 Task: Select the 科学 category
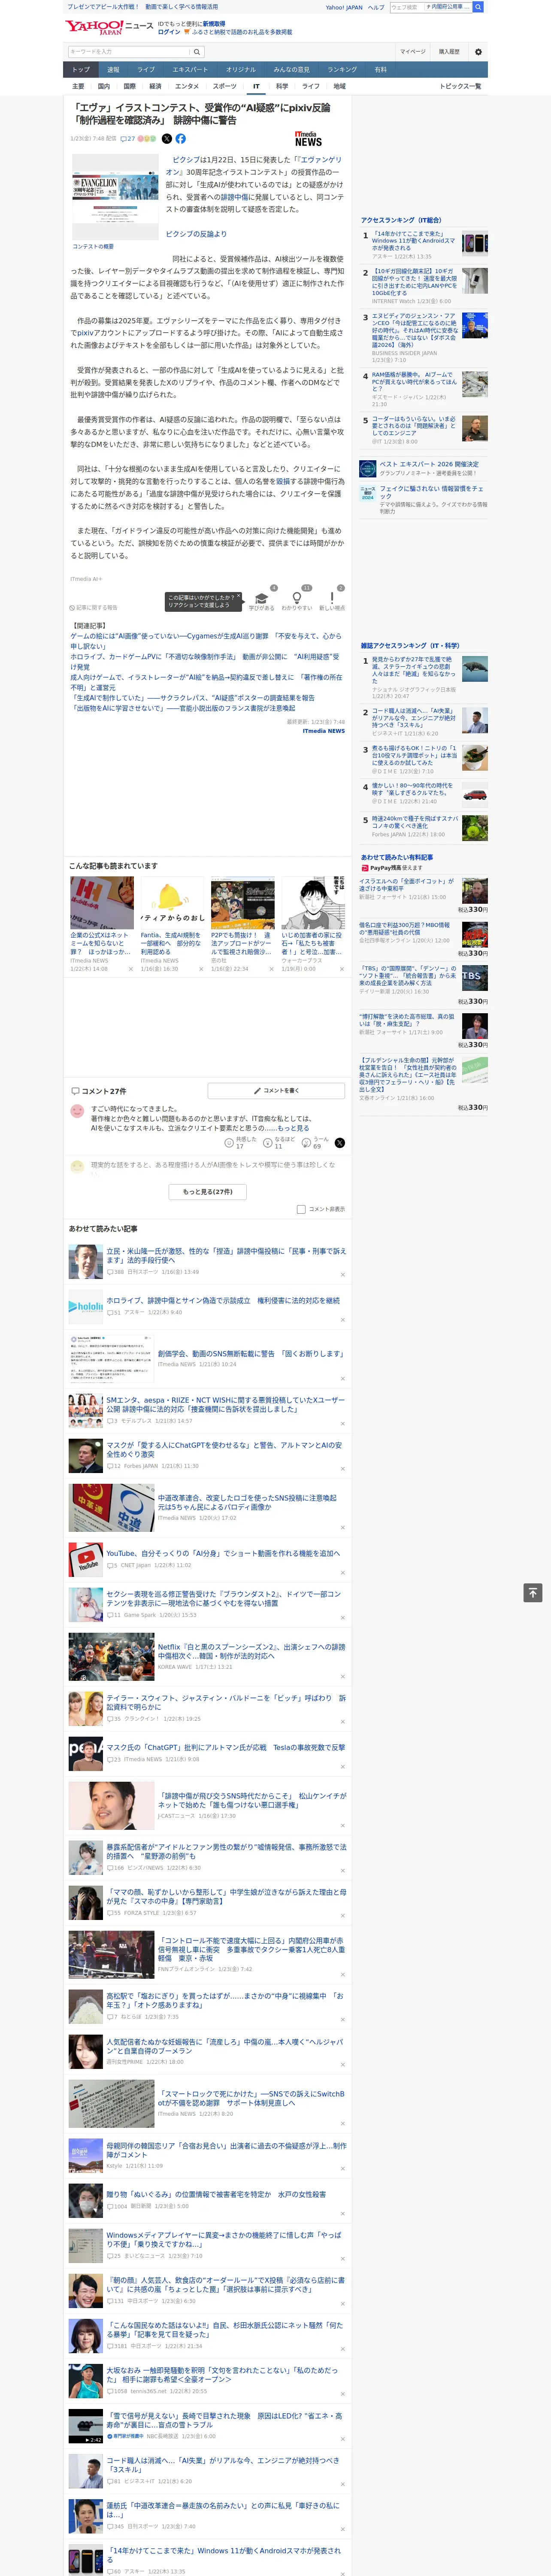point(282,86)
